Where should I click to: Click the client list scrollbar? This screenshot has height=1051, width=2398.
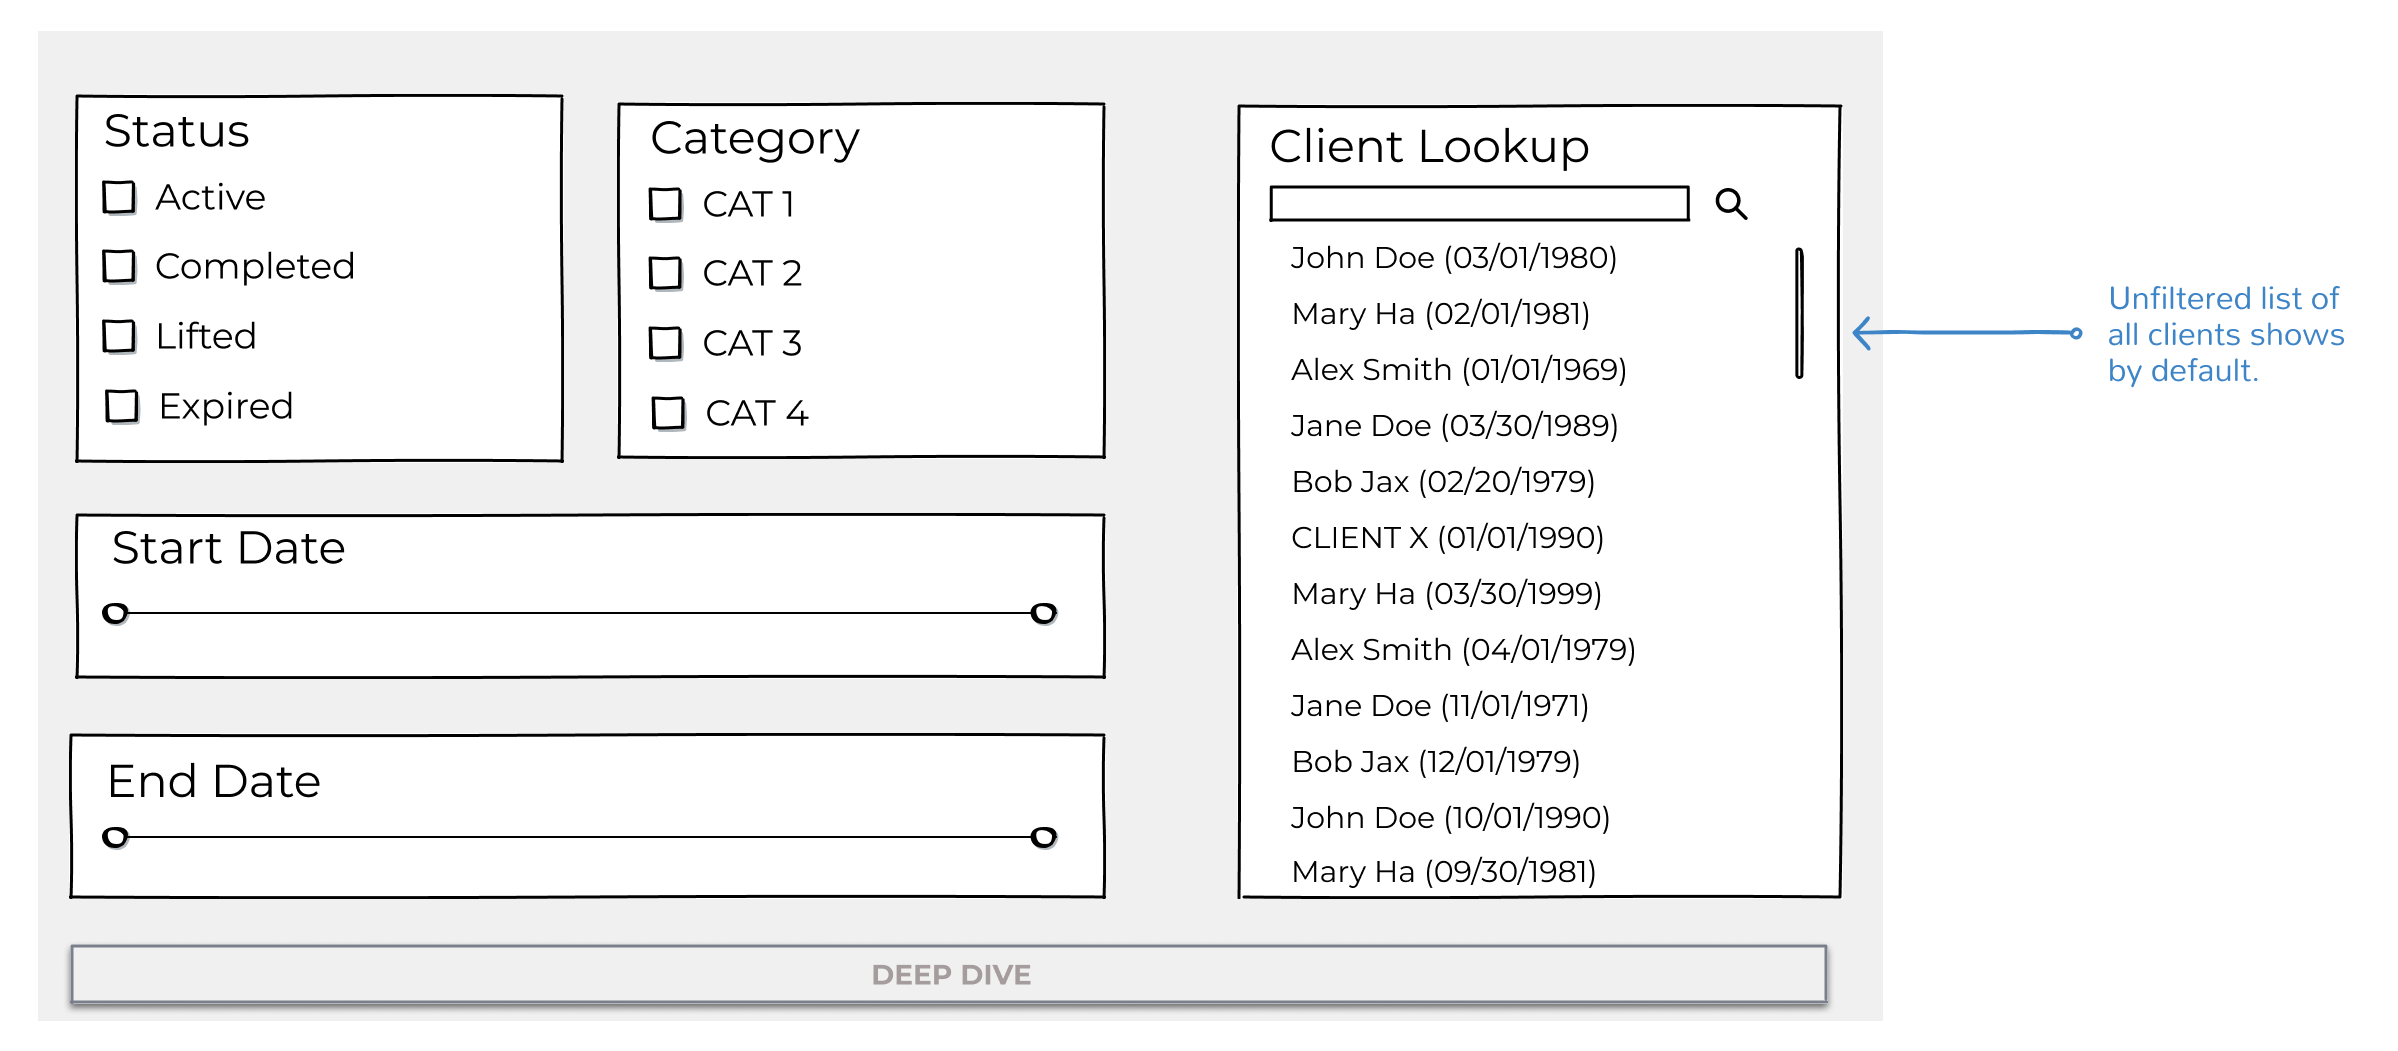[x=1799, y=313]
